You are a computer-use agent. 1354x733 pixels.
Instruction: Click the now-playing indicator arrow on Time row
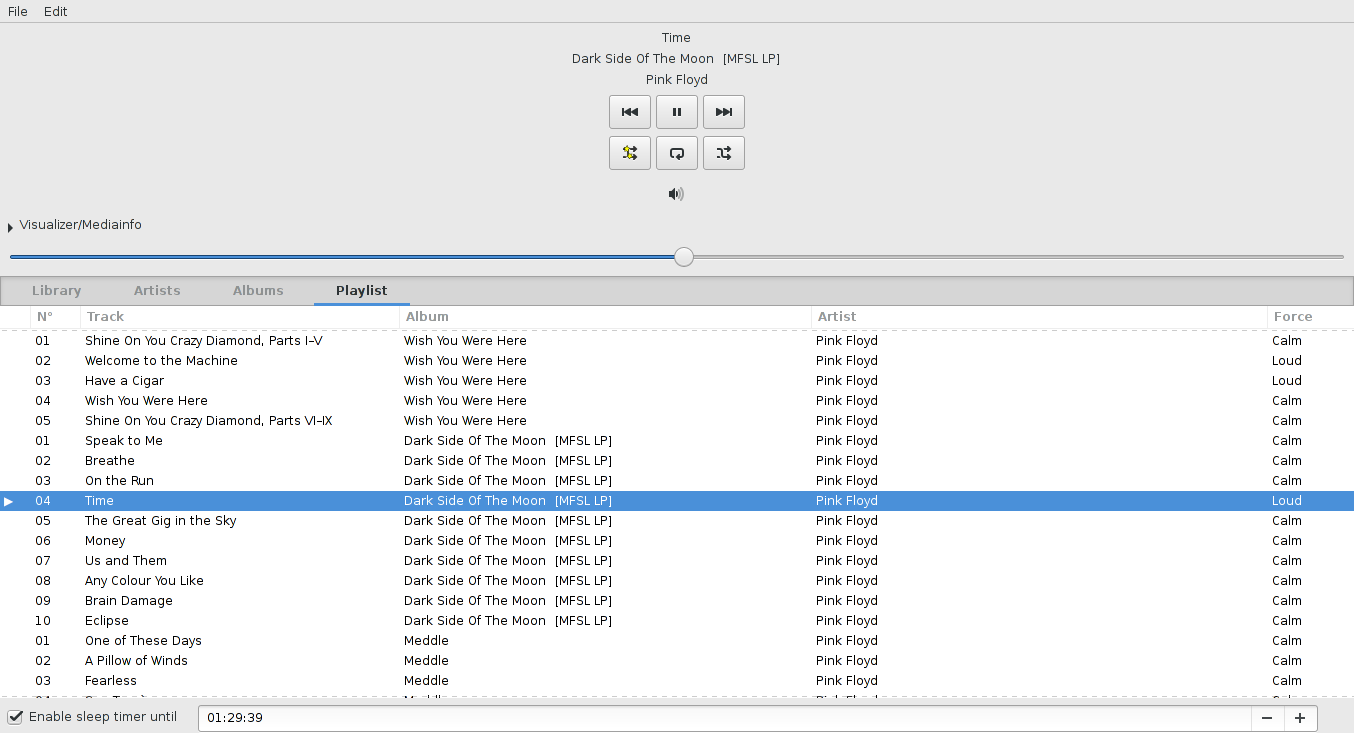[9, 501]
